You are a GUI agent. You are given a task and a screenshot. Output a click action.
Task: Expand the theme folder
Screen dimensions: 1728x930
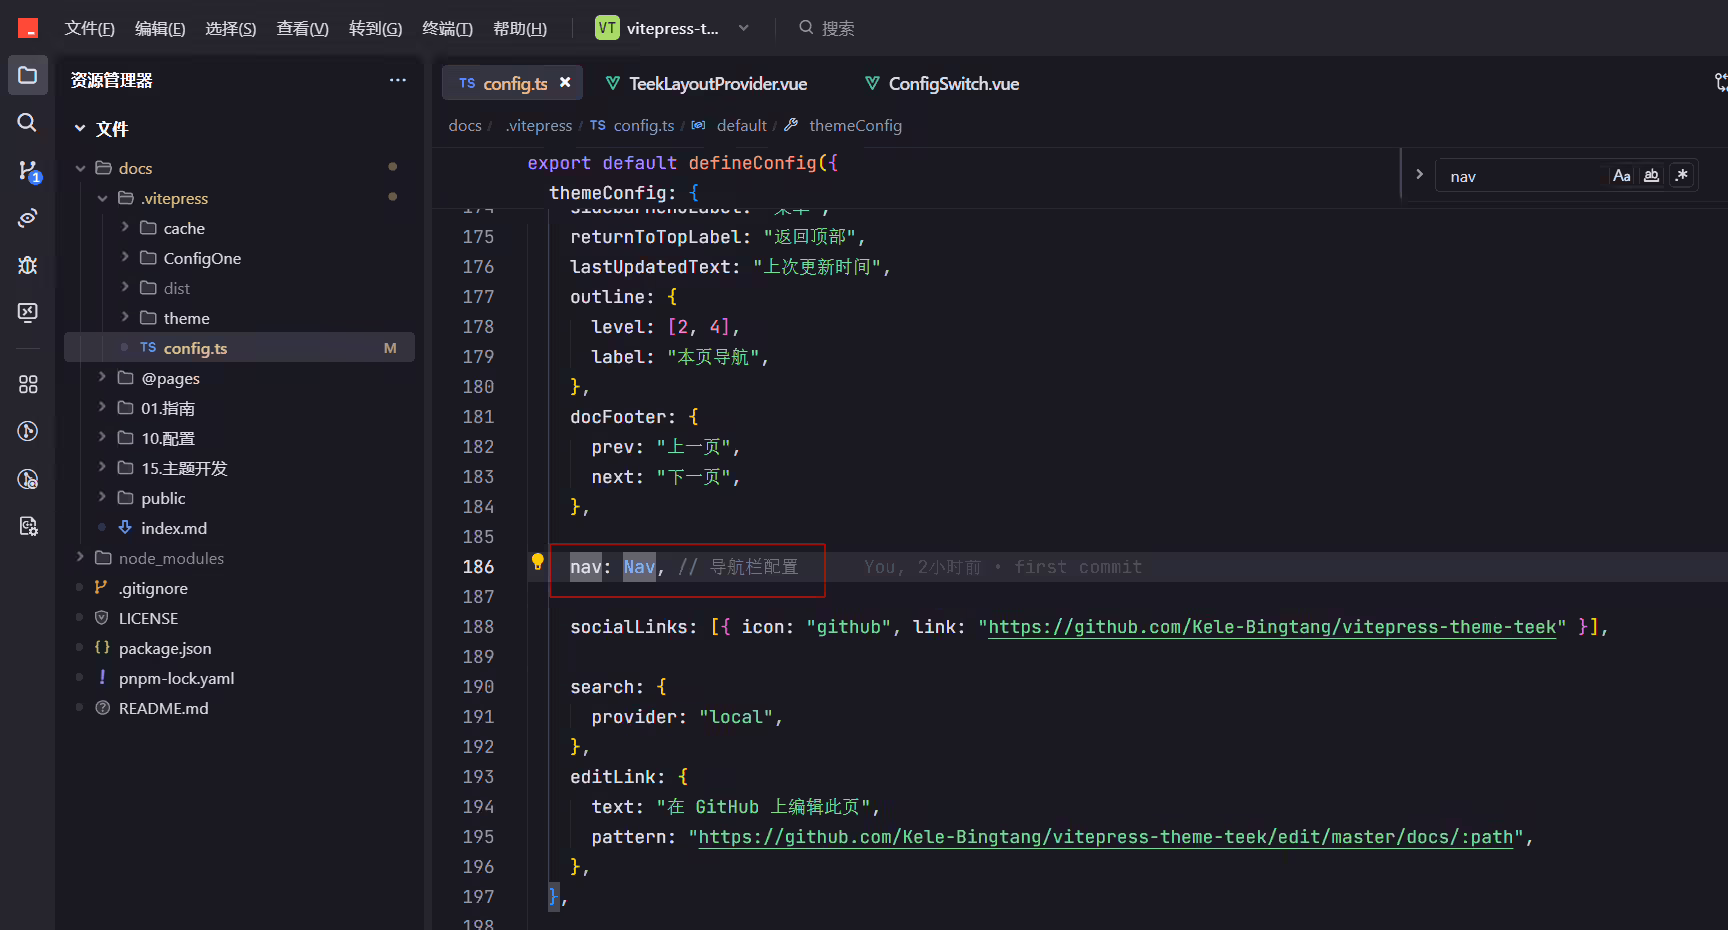[186, 318]
